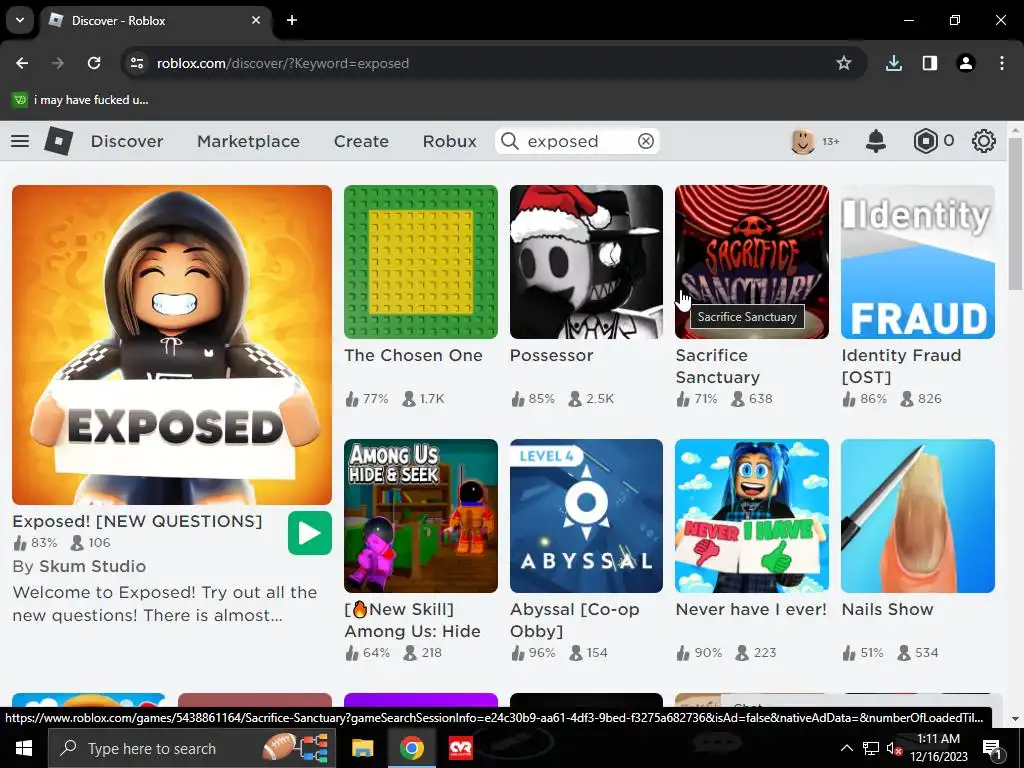View site information icon in address bar
Image resolution: width=1024 pixels, height=768 pixels.
point(137,63)
